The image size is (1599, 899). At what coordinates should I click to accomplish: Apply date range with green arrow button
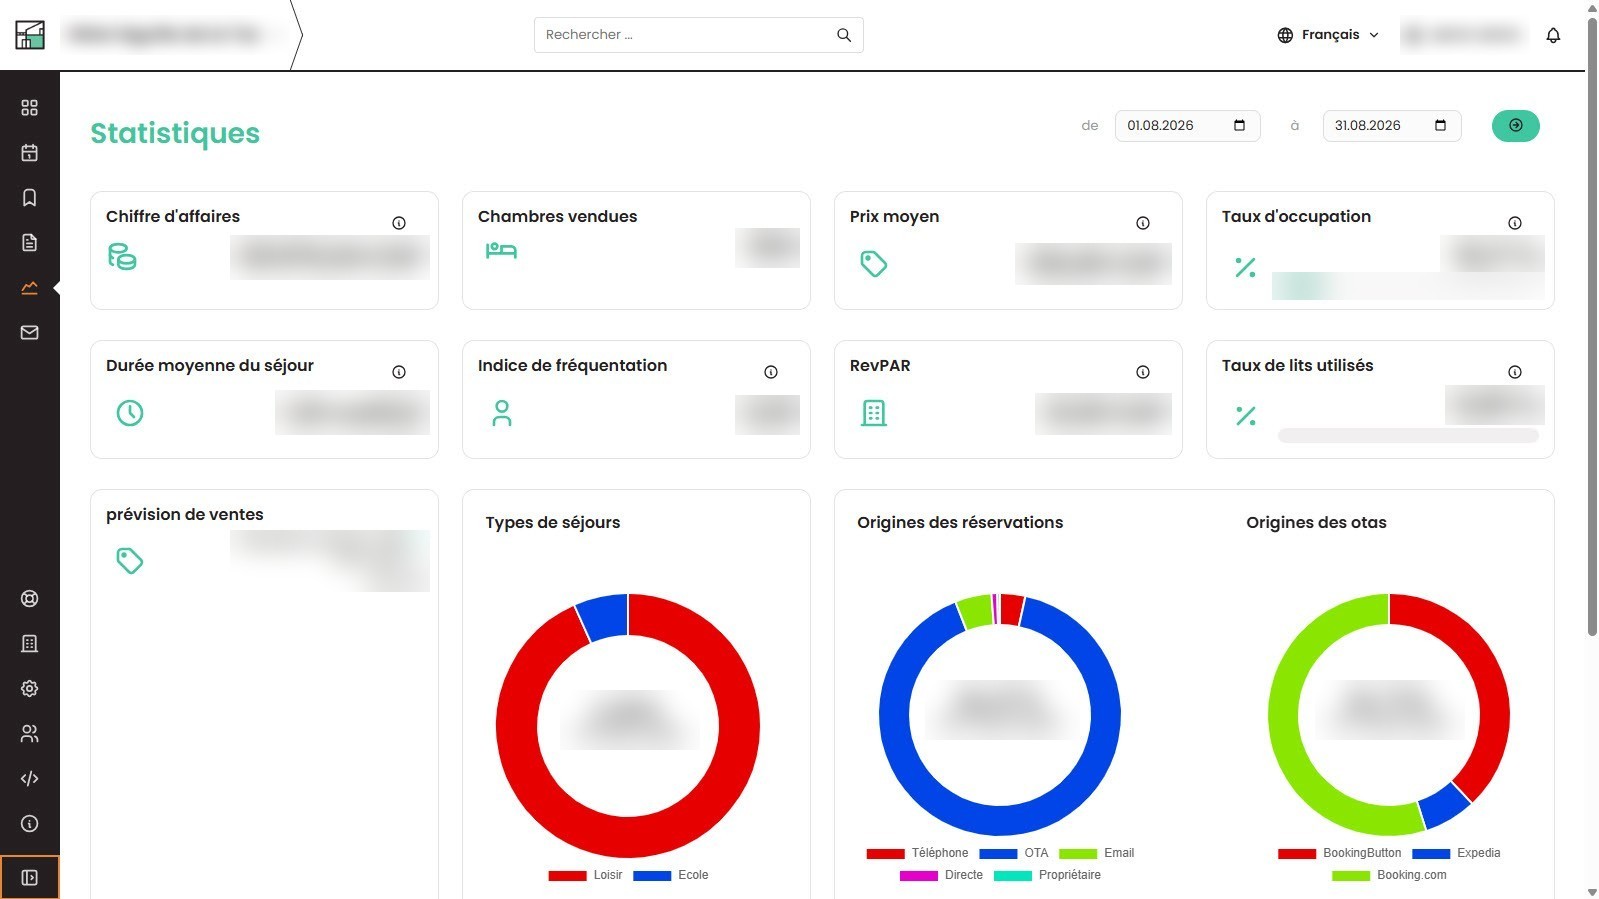[1516, 126]
